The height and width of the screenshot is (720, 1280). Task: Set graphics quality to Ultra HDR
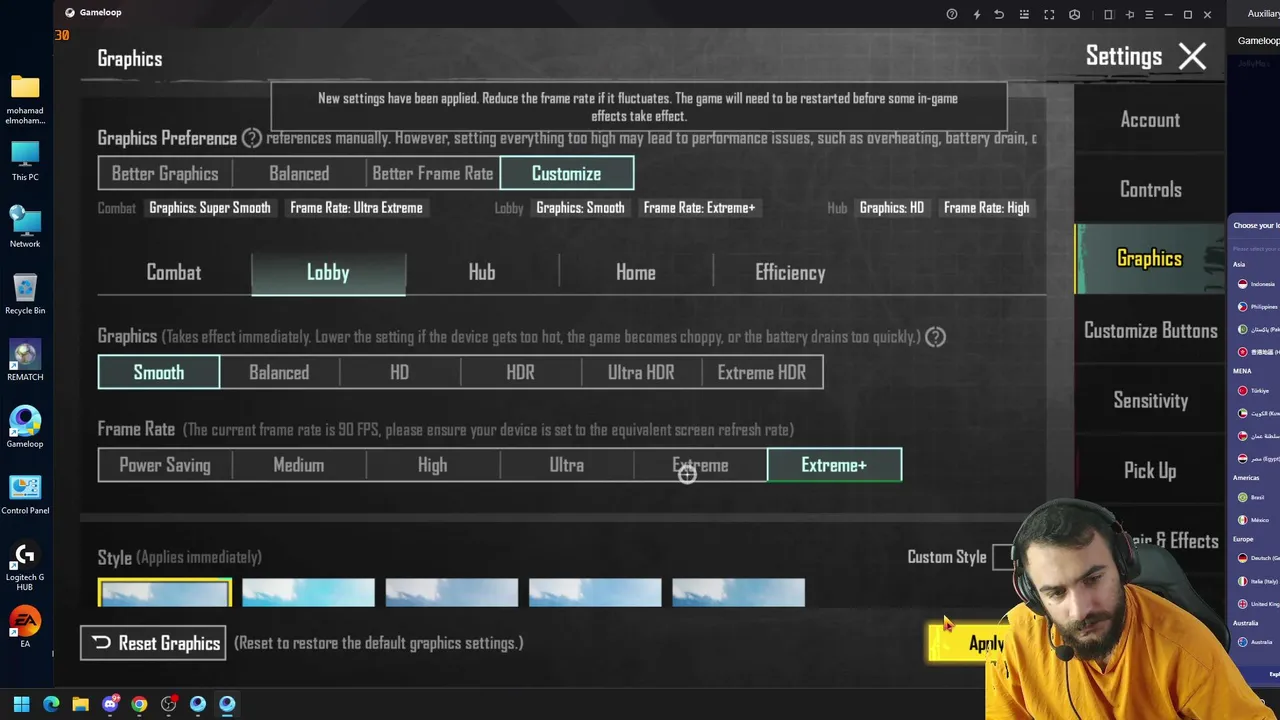(641, 372)
